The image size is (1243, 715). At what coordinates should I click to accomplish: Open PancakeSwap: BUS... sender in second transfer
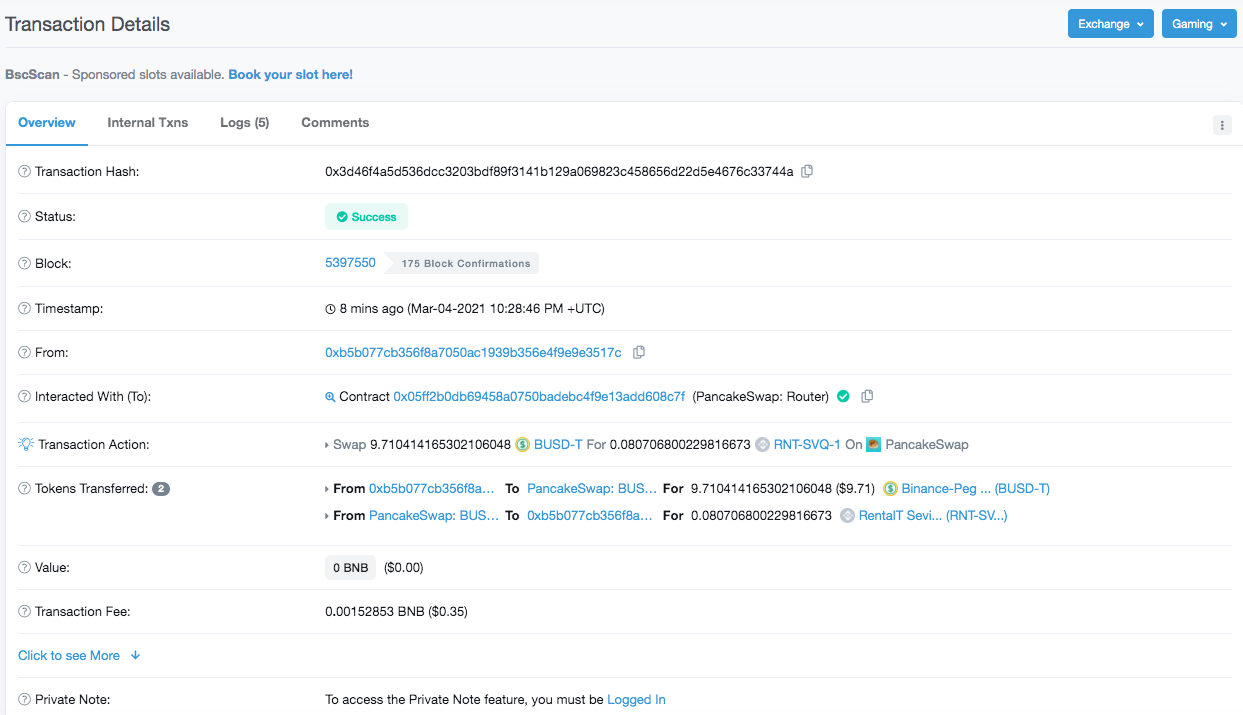[x=434, y=516]
